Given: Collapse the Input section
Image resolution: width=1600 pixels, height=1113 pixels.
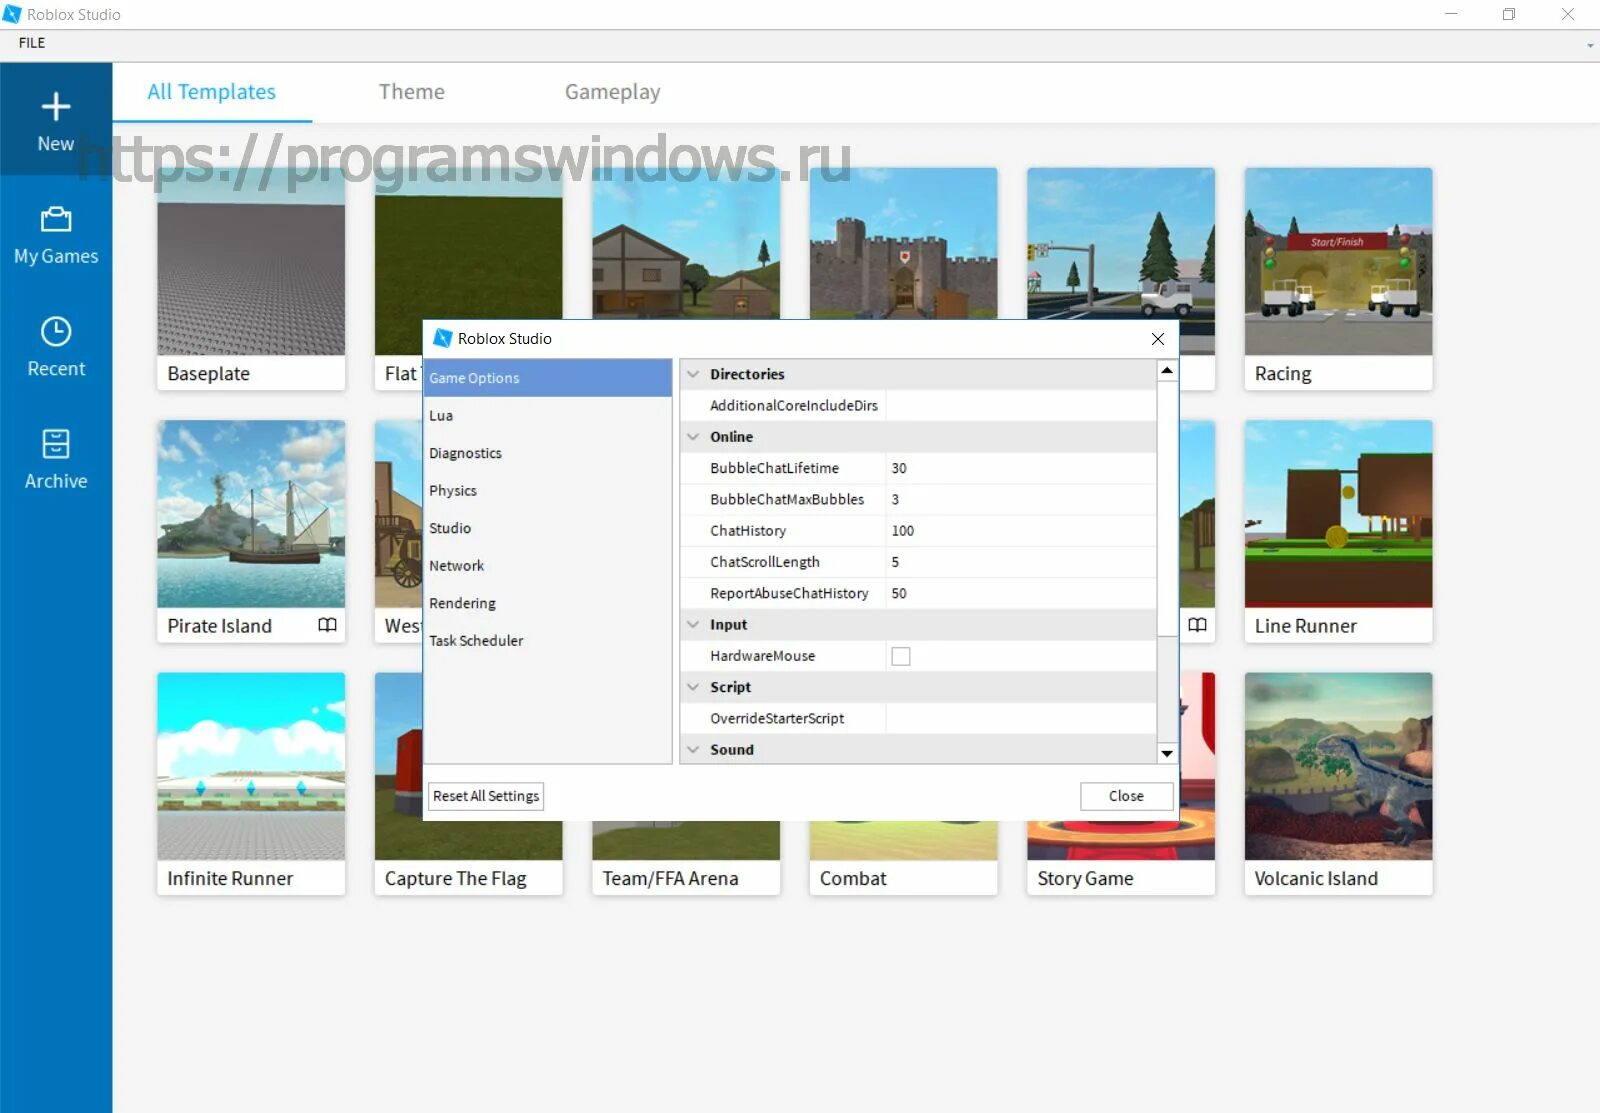Looking at the screenshot, I should pyautogui.click(x=693, y=625).
